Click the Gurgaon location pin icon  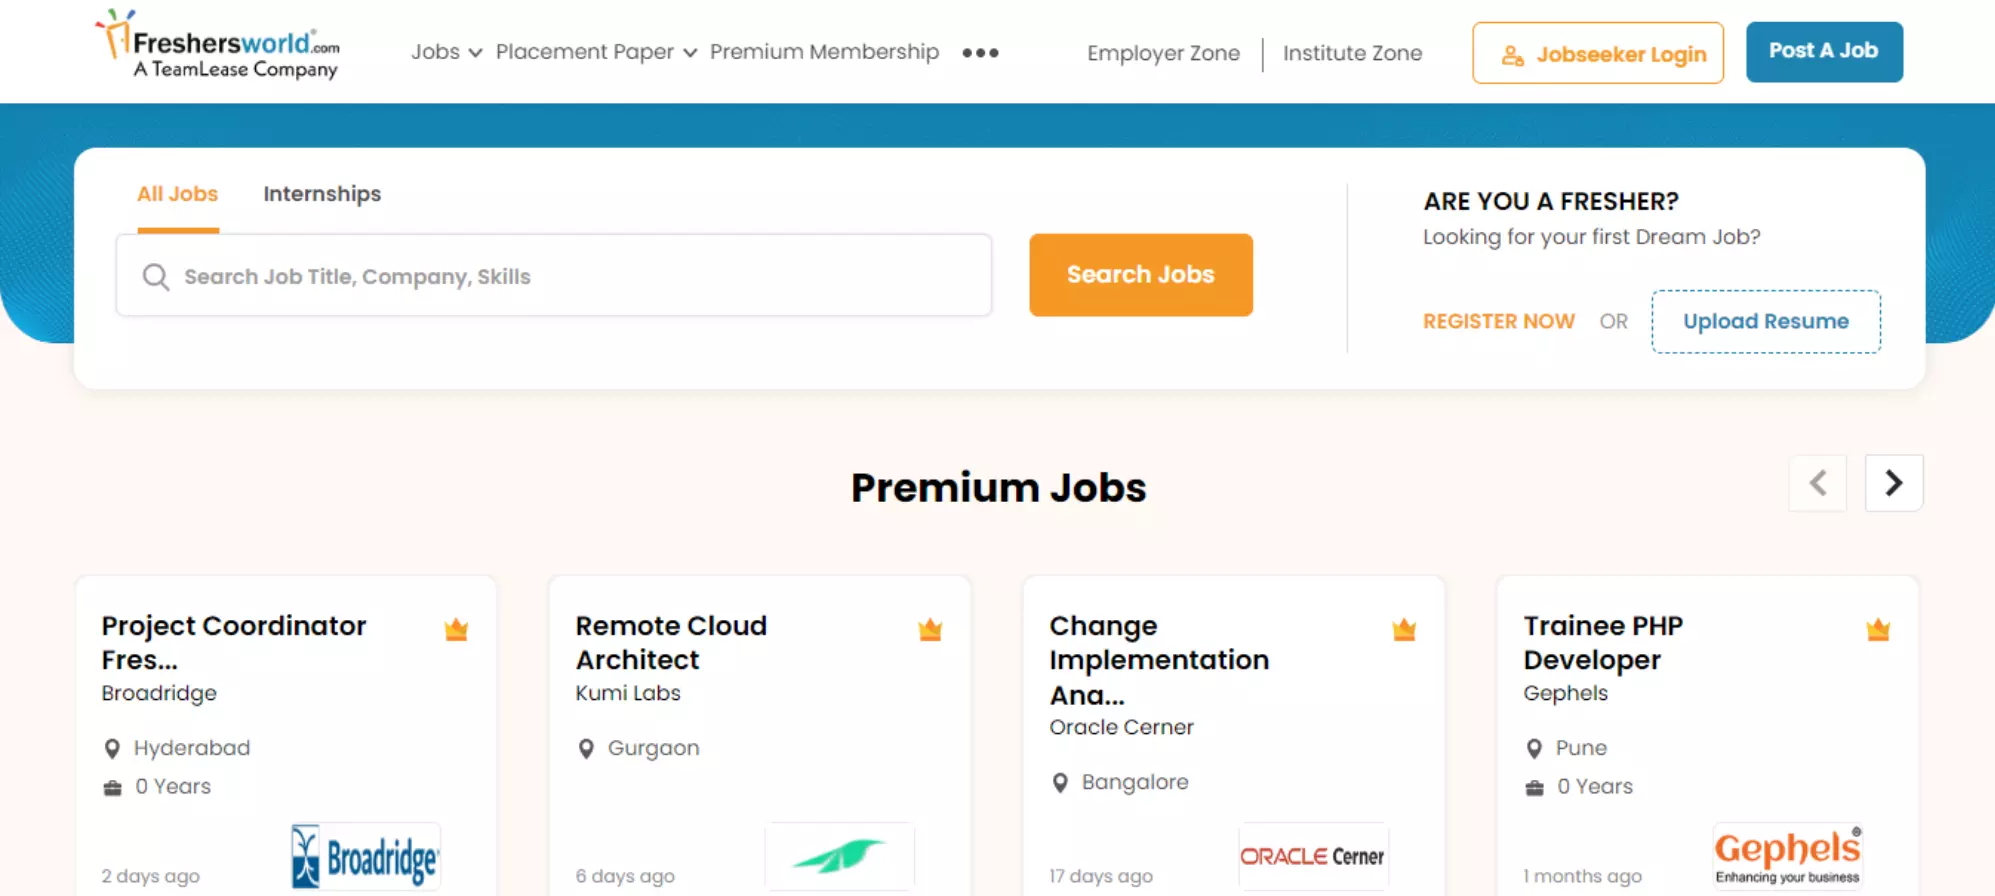coord(586,749)
